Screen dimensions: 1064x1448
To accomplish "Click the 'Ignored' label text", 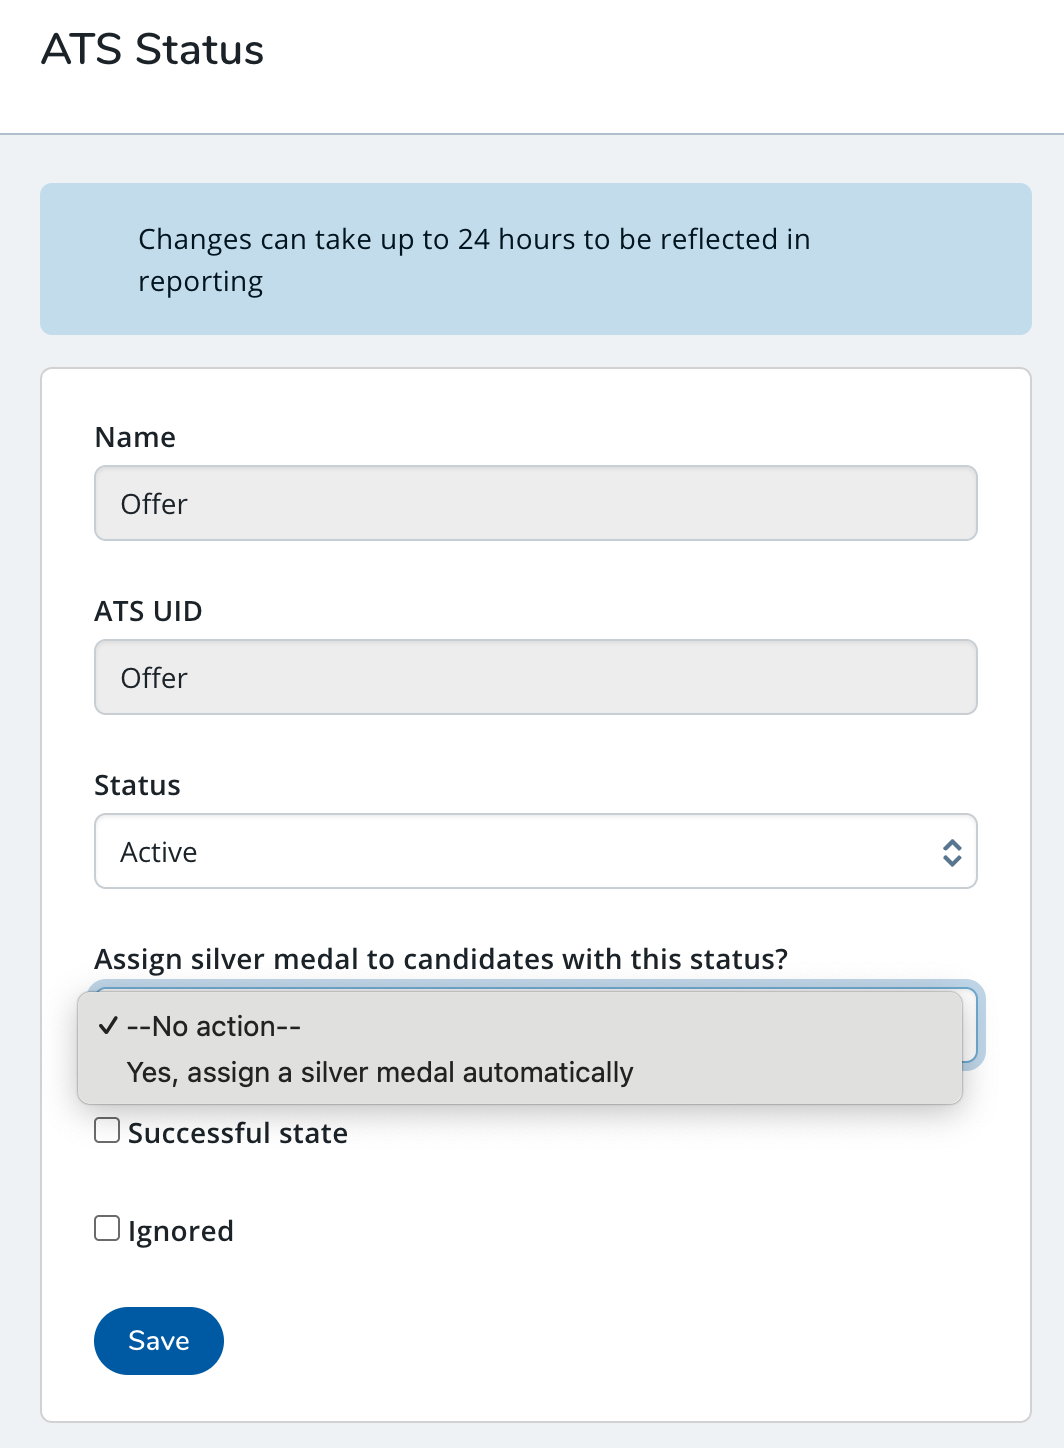I will (x=180, y=1231).
